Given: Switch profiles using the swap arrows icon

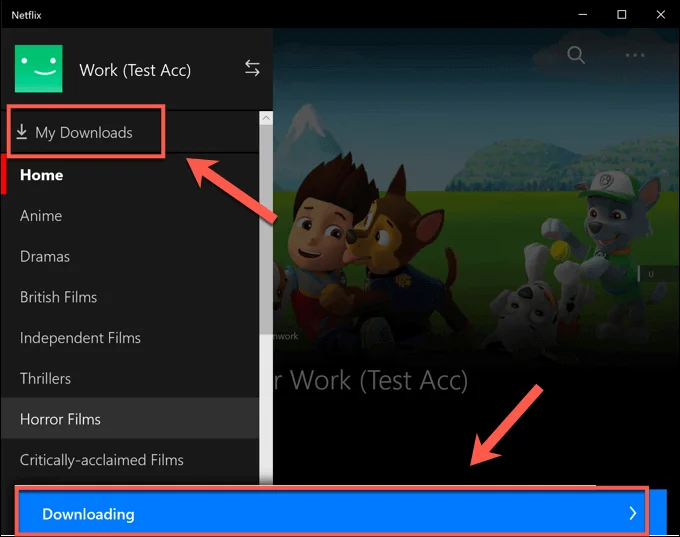Looking at the screenshot, I should (x=252, y=68).
